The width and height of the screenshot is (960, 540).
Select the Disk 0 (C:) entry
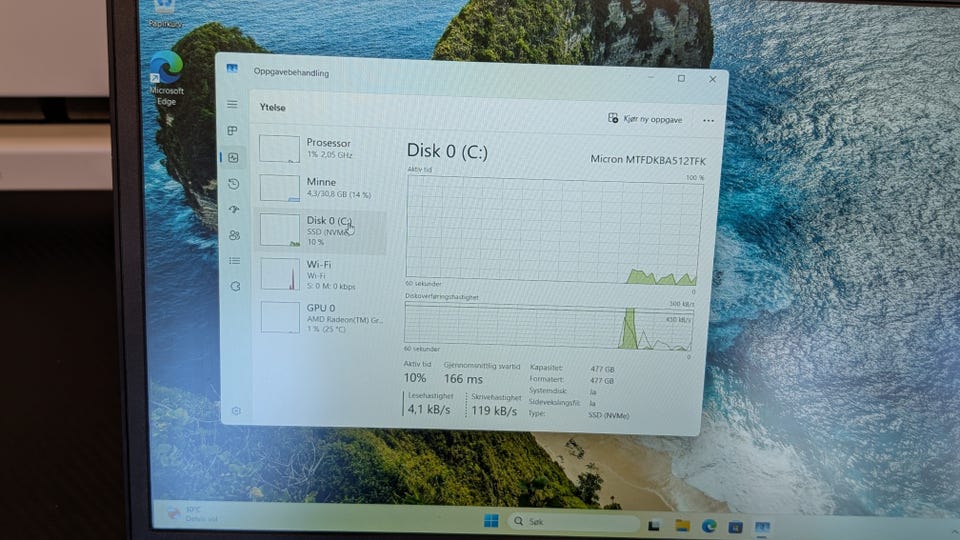[322, 231]
